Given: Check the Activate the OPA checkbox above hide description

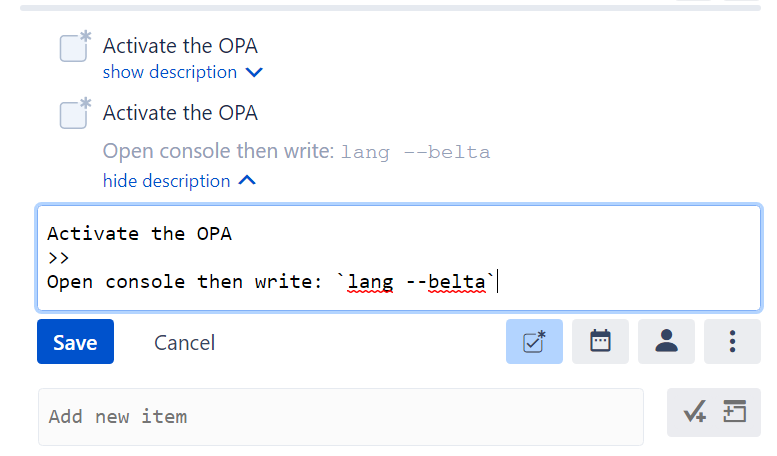Looking at the screenshot, I should (x=74, y=113).
